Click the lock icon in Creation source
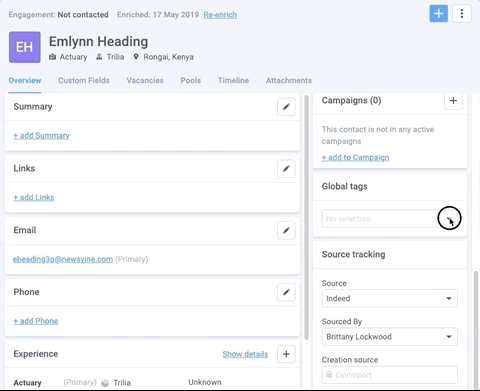Viewport: 480px width, 391px height. [329, 375]
